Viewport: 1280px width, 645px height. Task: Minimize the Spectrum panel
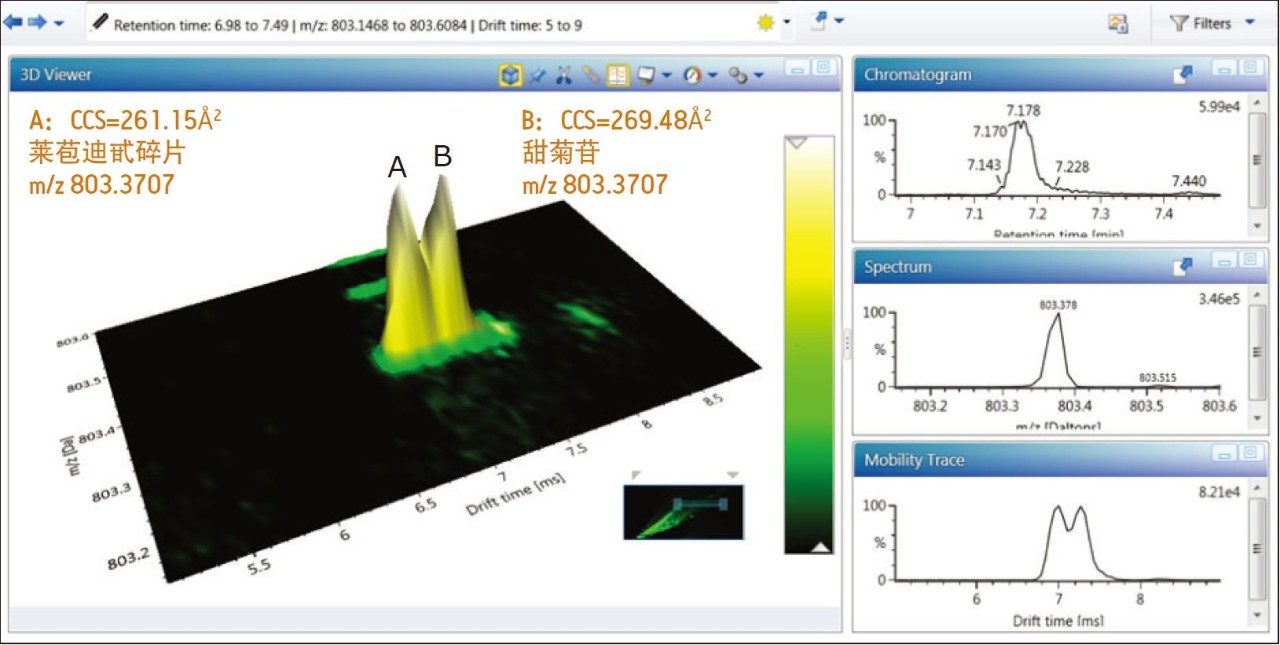tap(1223, 260)
